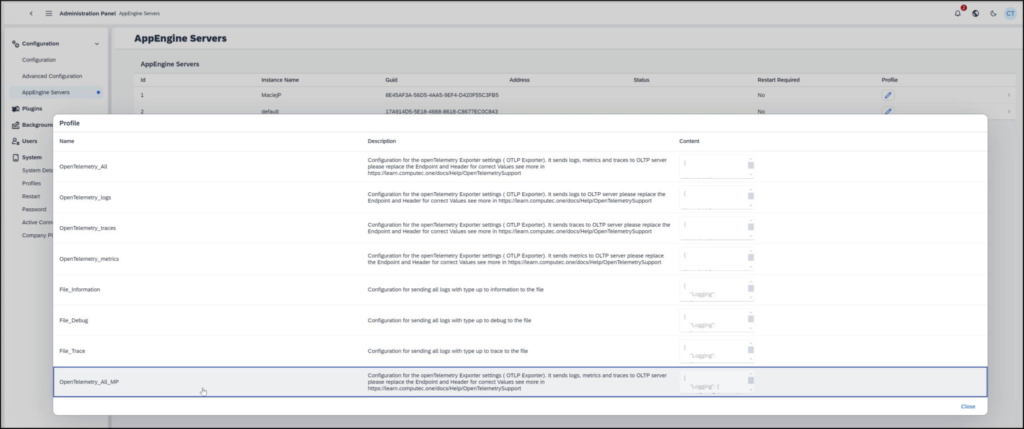Expand the System sidebar section
The width and height of the screenshot is (1024, 429).
pyautogui.click(x=31, y=157)
